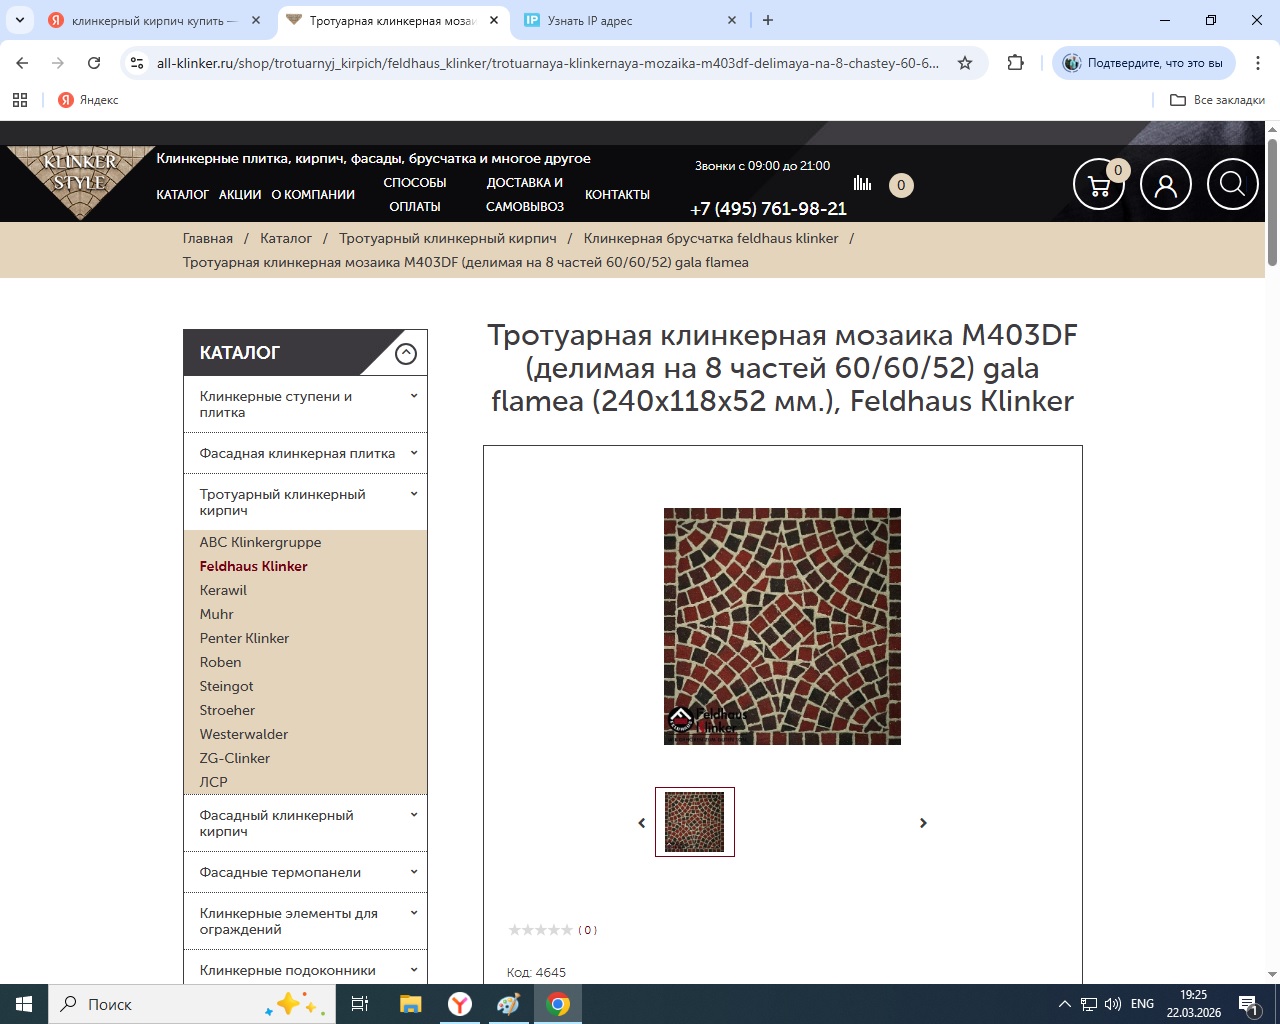Select Stroeher brand link

tap(227, 710)
